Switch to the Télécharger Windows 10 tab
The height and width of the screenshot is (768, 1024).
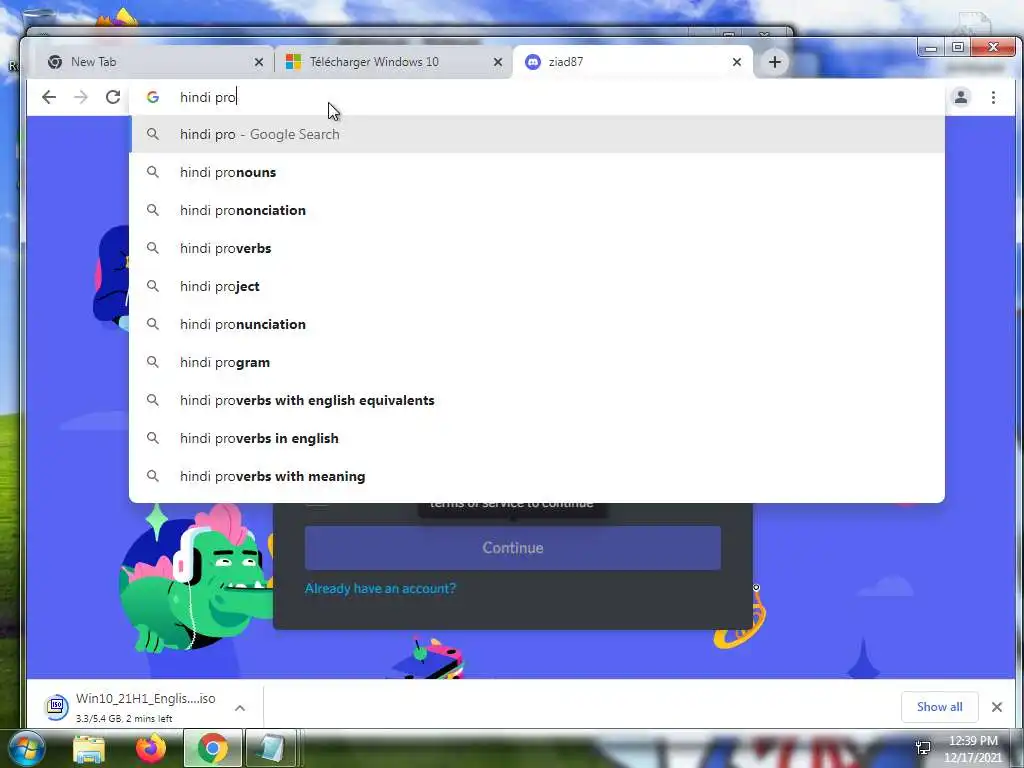[x=393, y=62]
